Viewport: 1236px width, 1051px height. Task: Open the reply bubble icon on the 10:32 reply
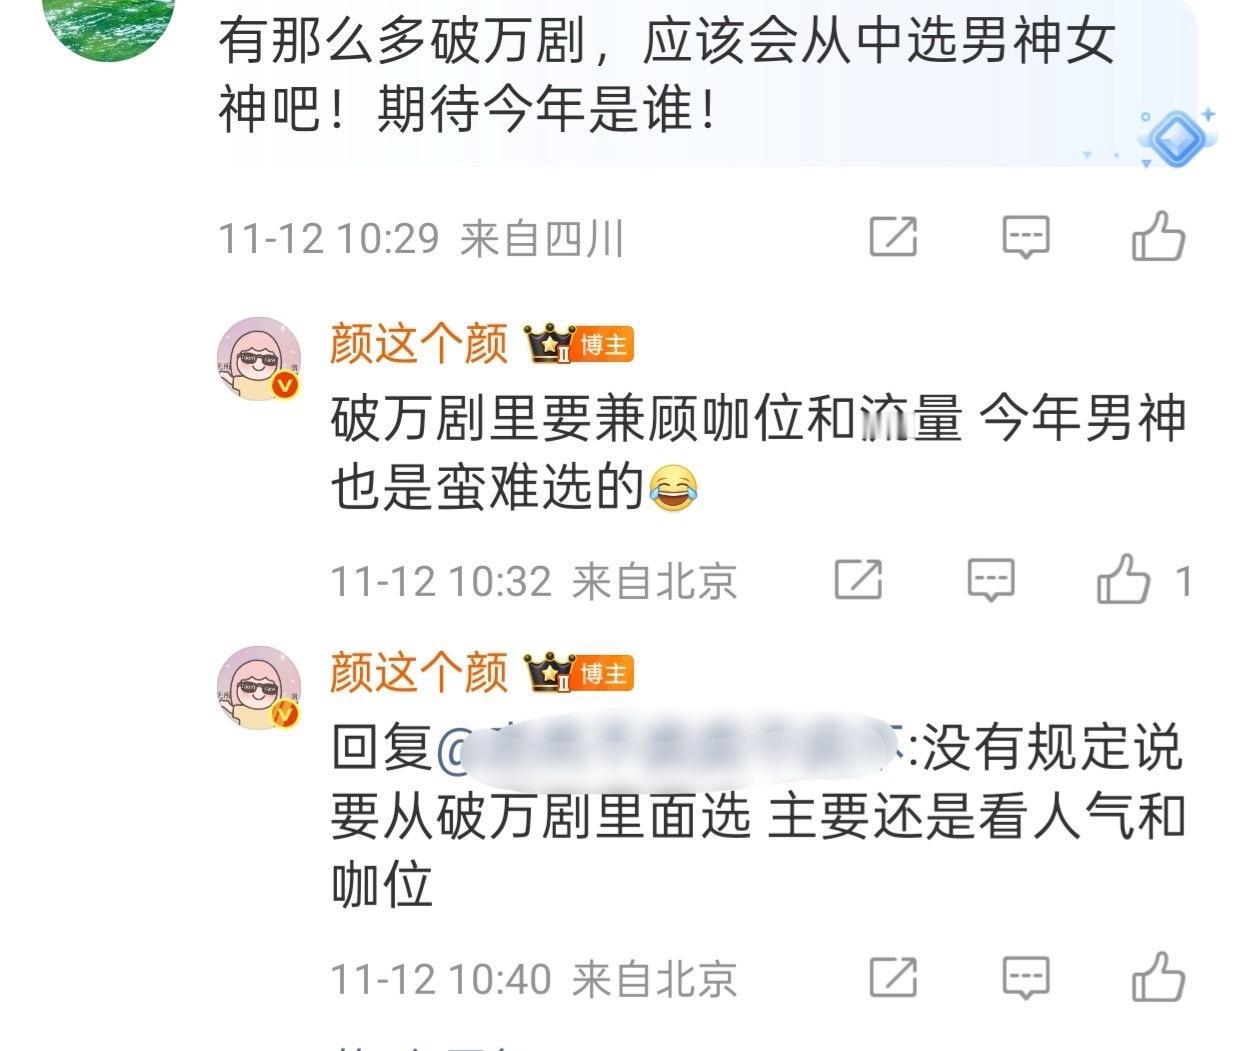point(991,580)
